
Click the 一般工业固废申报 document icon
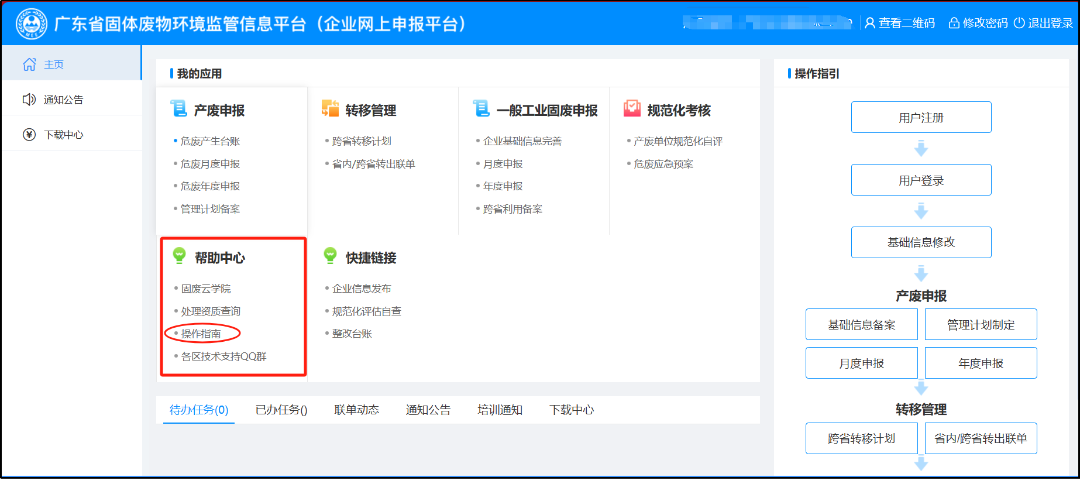click(x=481, y=109)
